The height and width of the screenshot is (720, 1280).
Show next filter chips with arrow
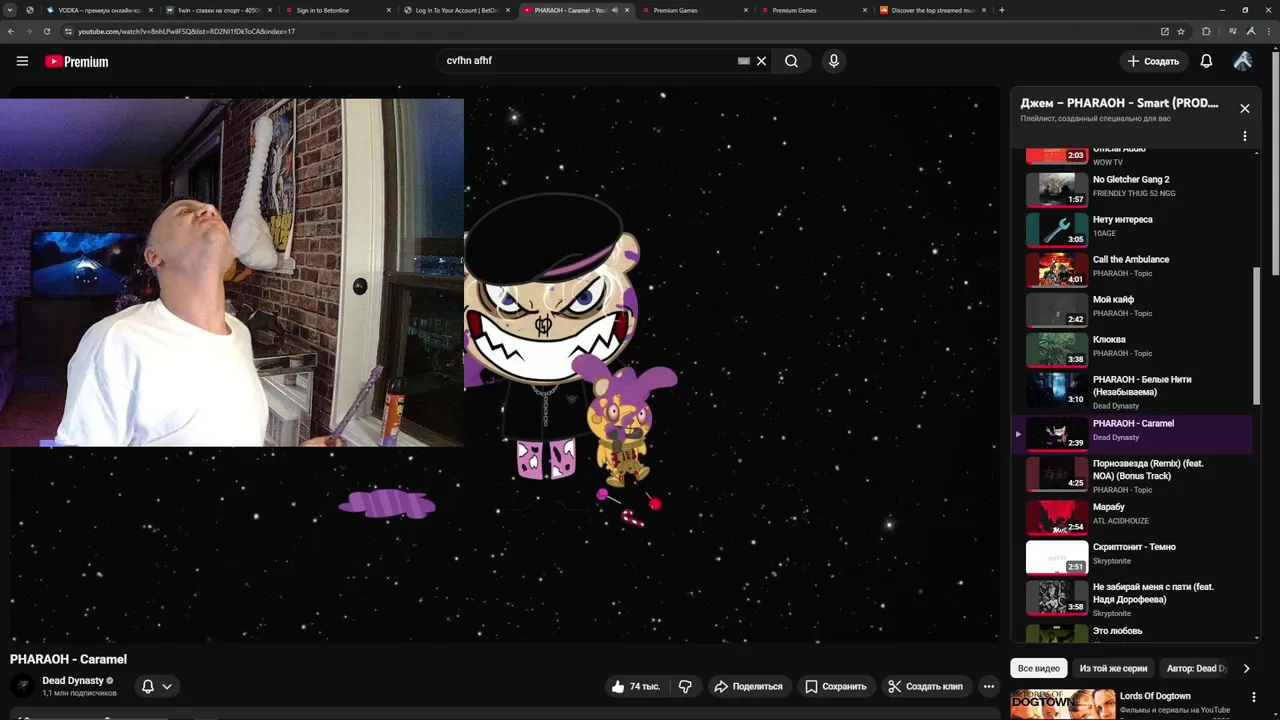[x=1246, y=668]
